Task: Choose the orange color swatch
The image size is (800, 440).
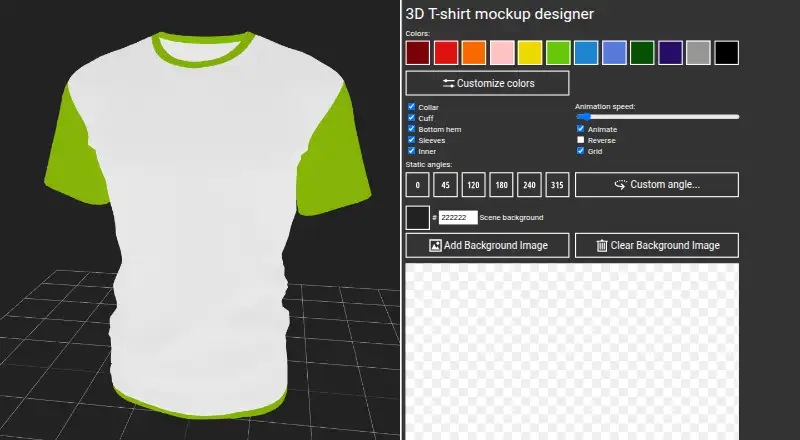Action: [474, 53]
